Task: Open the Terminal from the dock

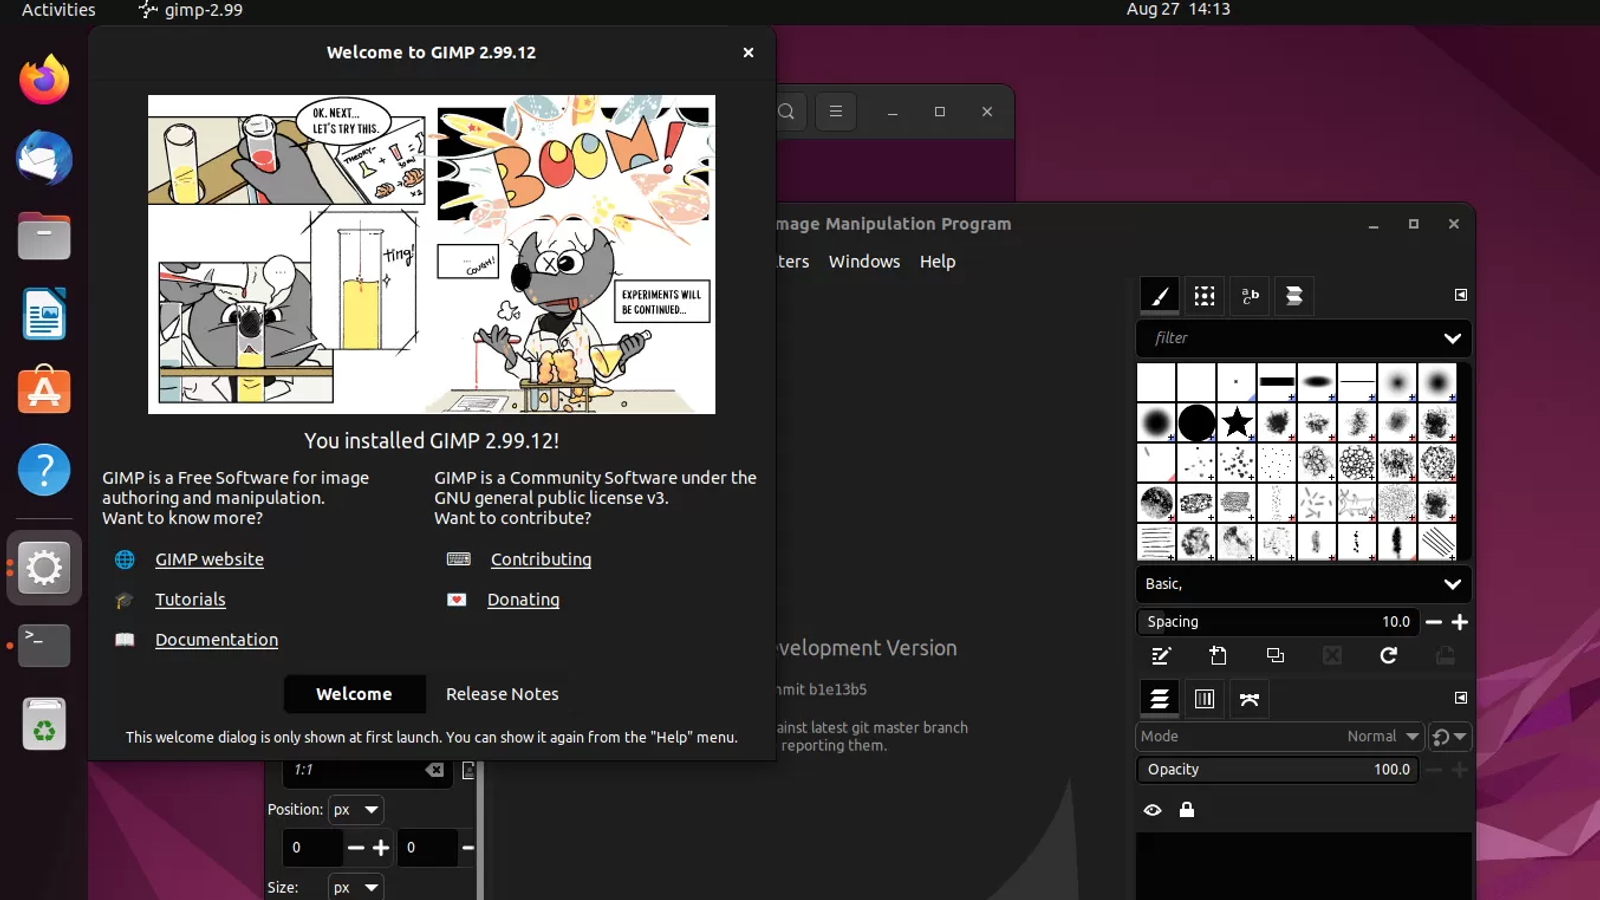Action: [44, 645]
